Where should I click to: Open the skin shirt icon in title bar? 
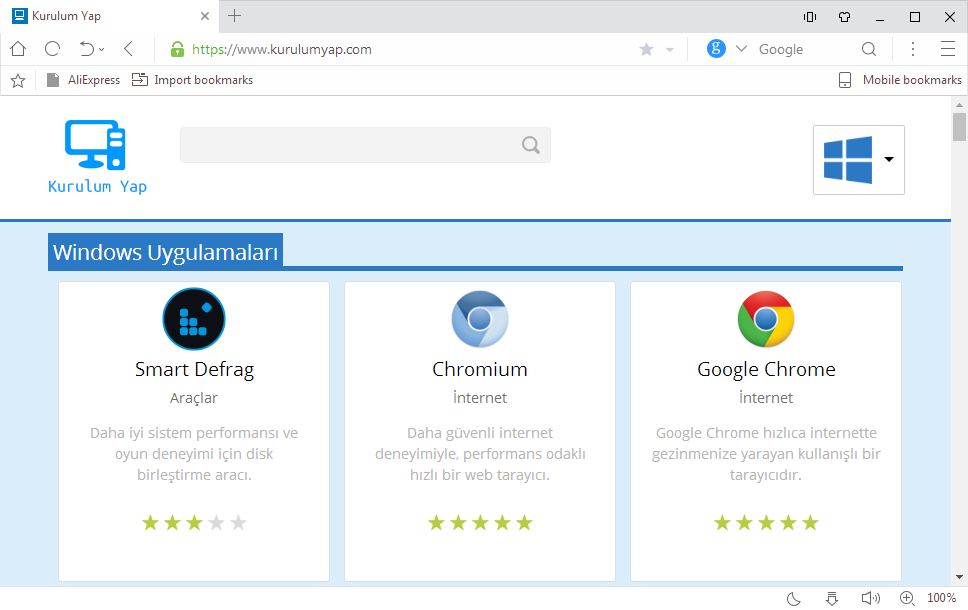(x=845, y=17)
